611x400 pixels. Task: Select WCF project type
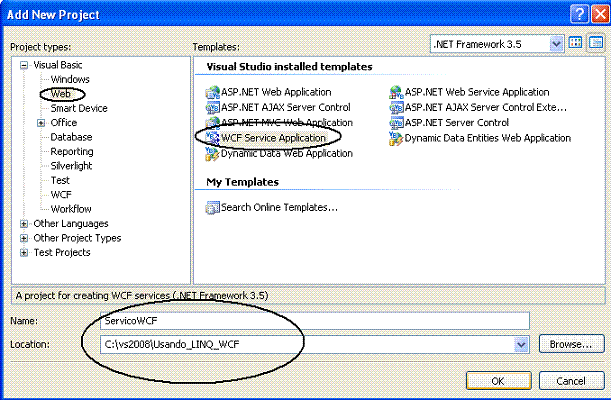pyautogui.click(x=61, y=195)
